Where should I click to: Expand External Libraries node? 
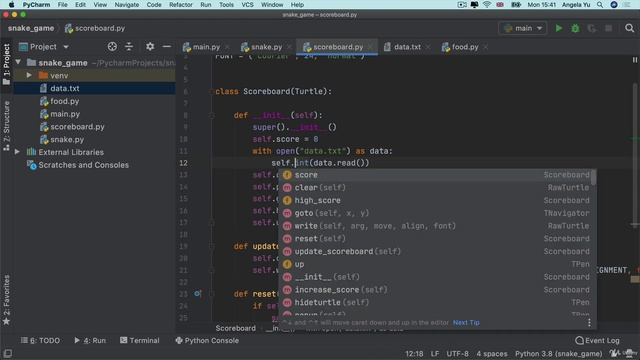pyautogui.click(x=17, y=152)
